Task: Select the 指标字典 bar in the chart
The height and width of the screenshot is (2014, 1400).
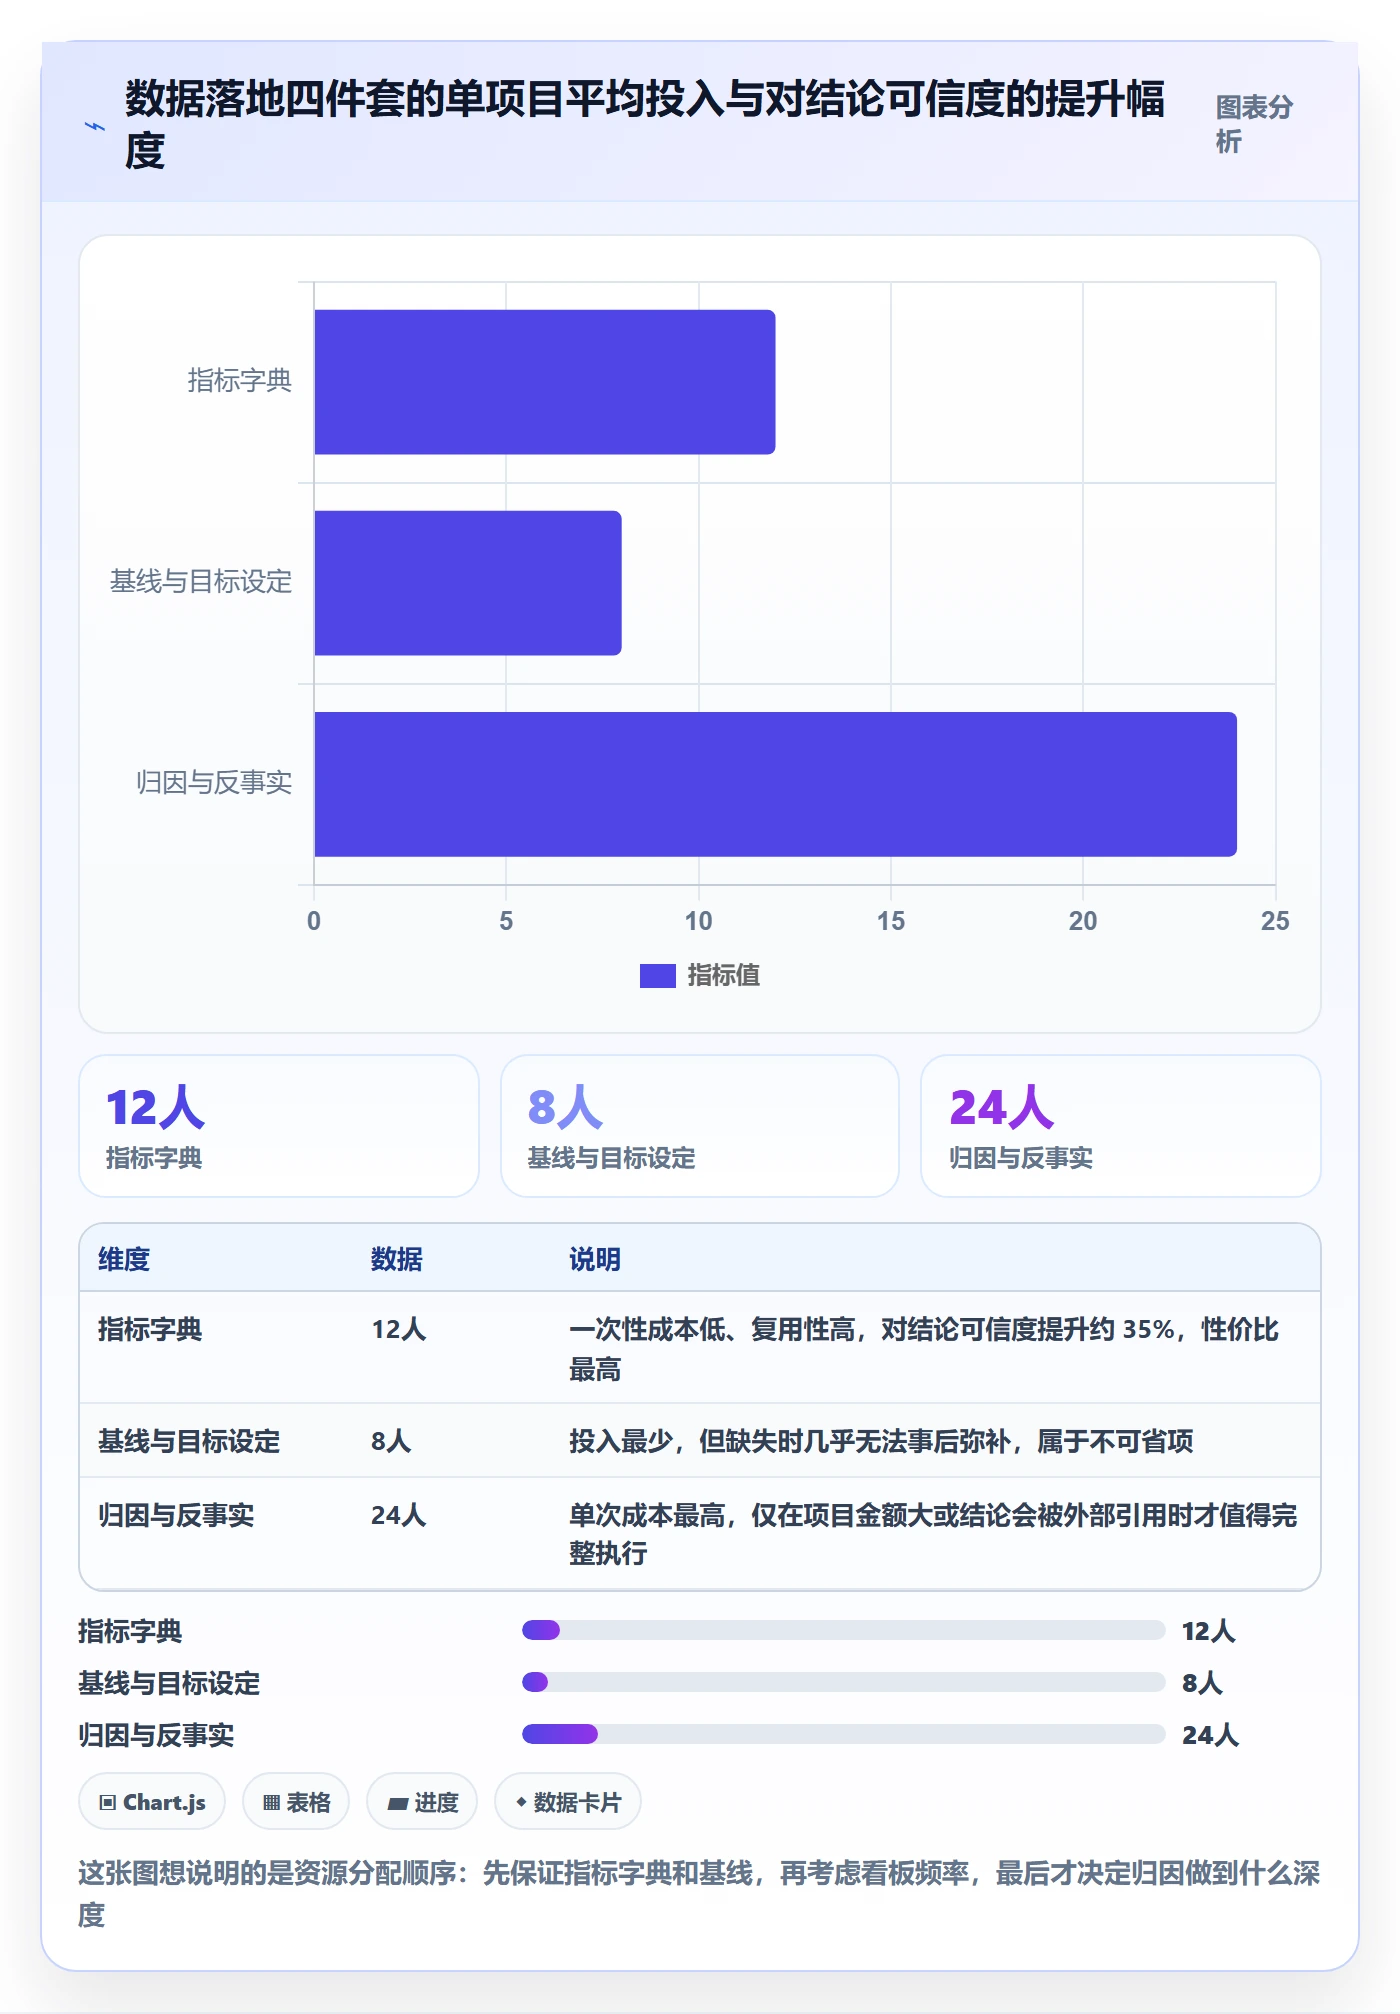Action: [545, 382]
